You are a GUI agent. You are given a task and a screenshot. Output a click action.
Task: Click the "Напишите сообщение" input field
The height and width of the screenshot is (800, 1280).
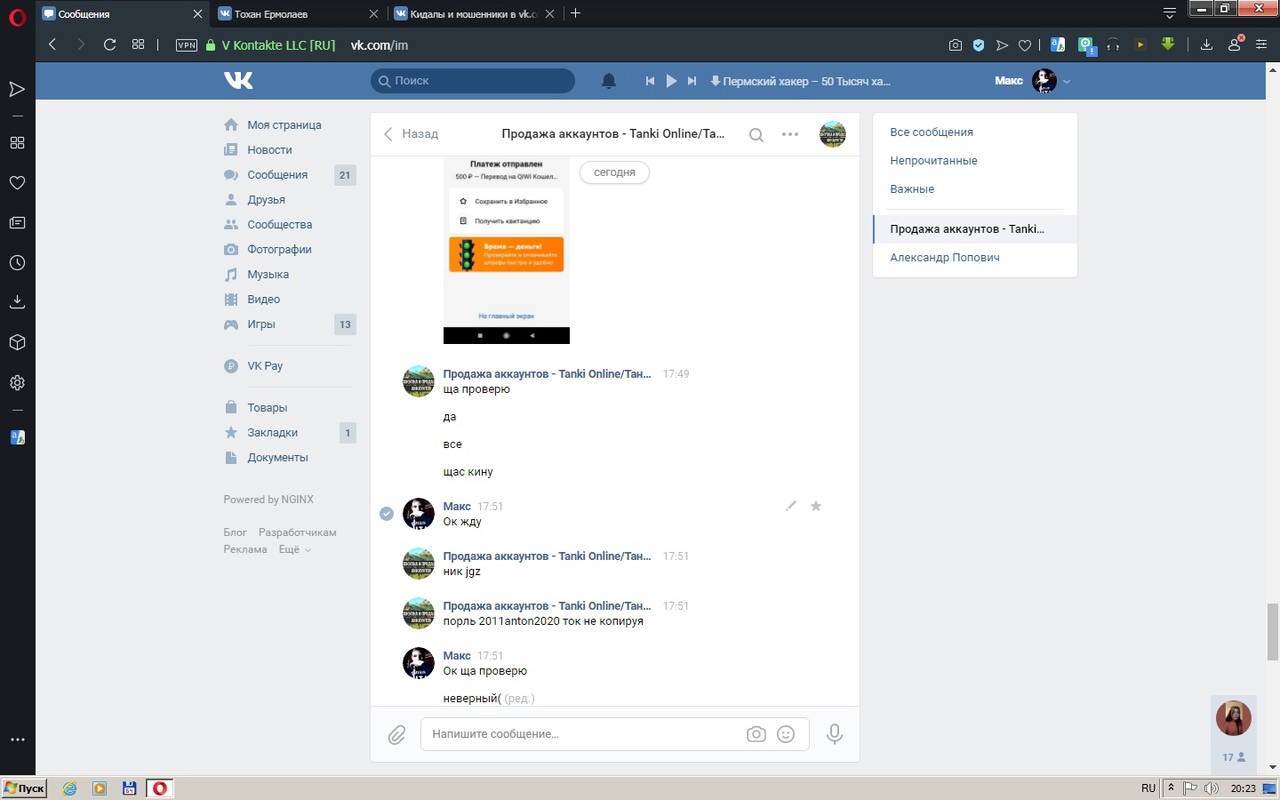(580, 734)
